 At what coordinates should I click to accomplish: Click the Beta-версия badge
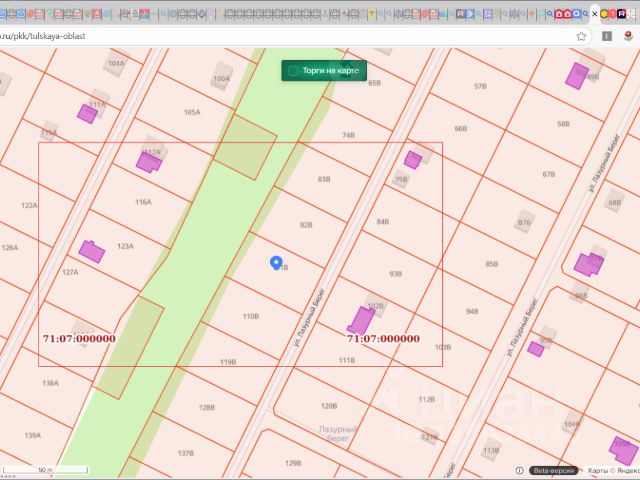553,471
